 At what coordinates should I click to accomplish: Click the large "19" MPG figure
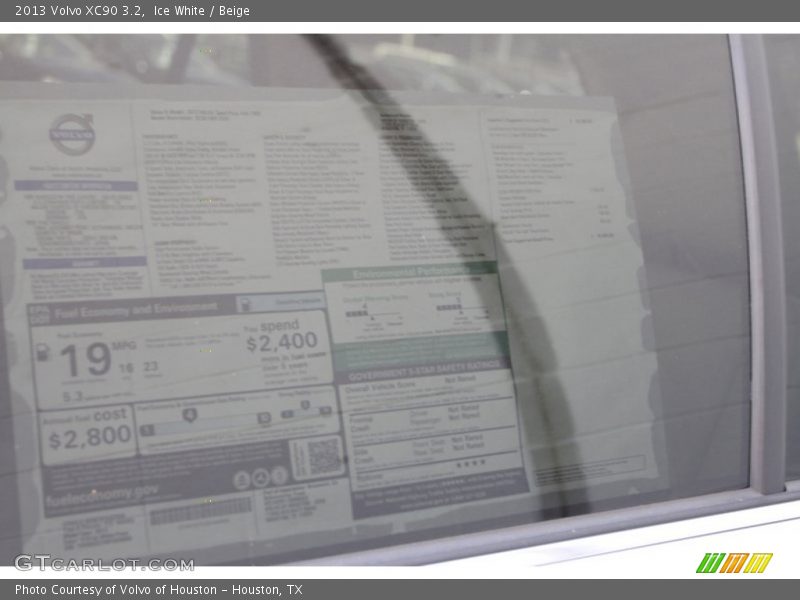[85, 359]
